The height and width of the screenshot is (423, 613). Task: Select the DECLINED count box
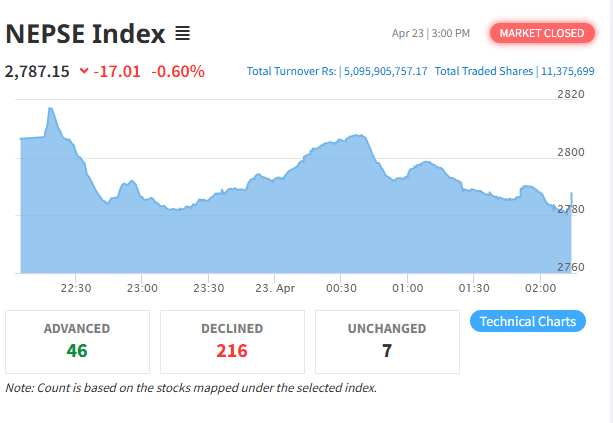pos(232,342)
